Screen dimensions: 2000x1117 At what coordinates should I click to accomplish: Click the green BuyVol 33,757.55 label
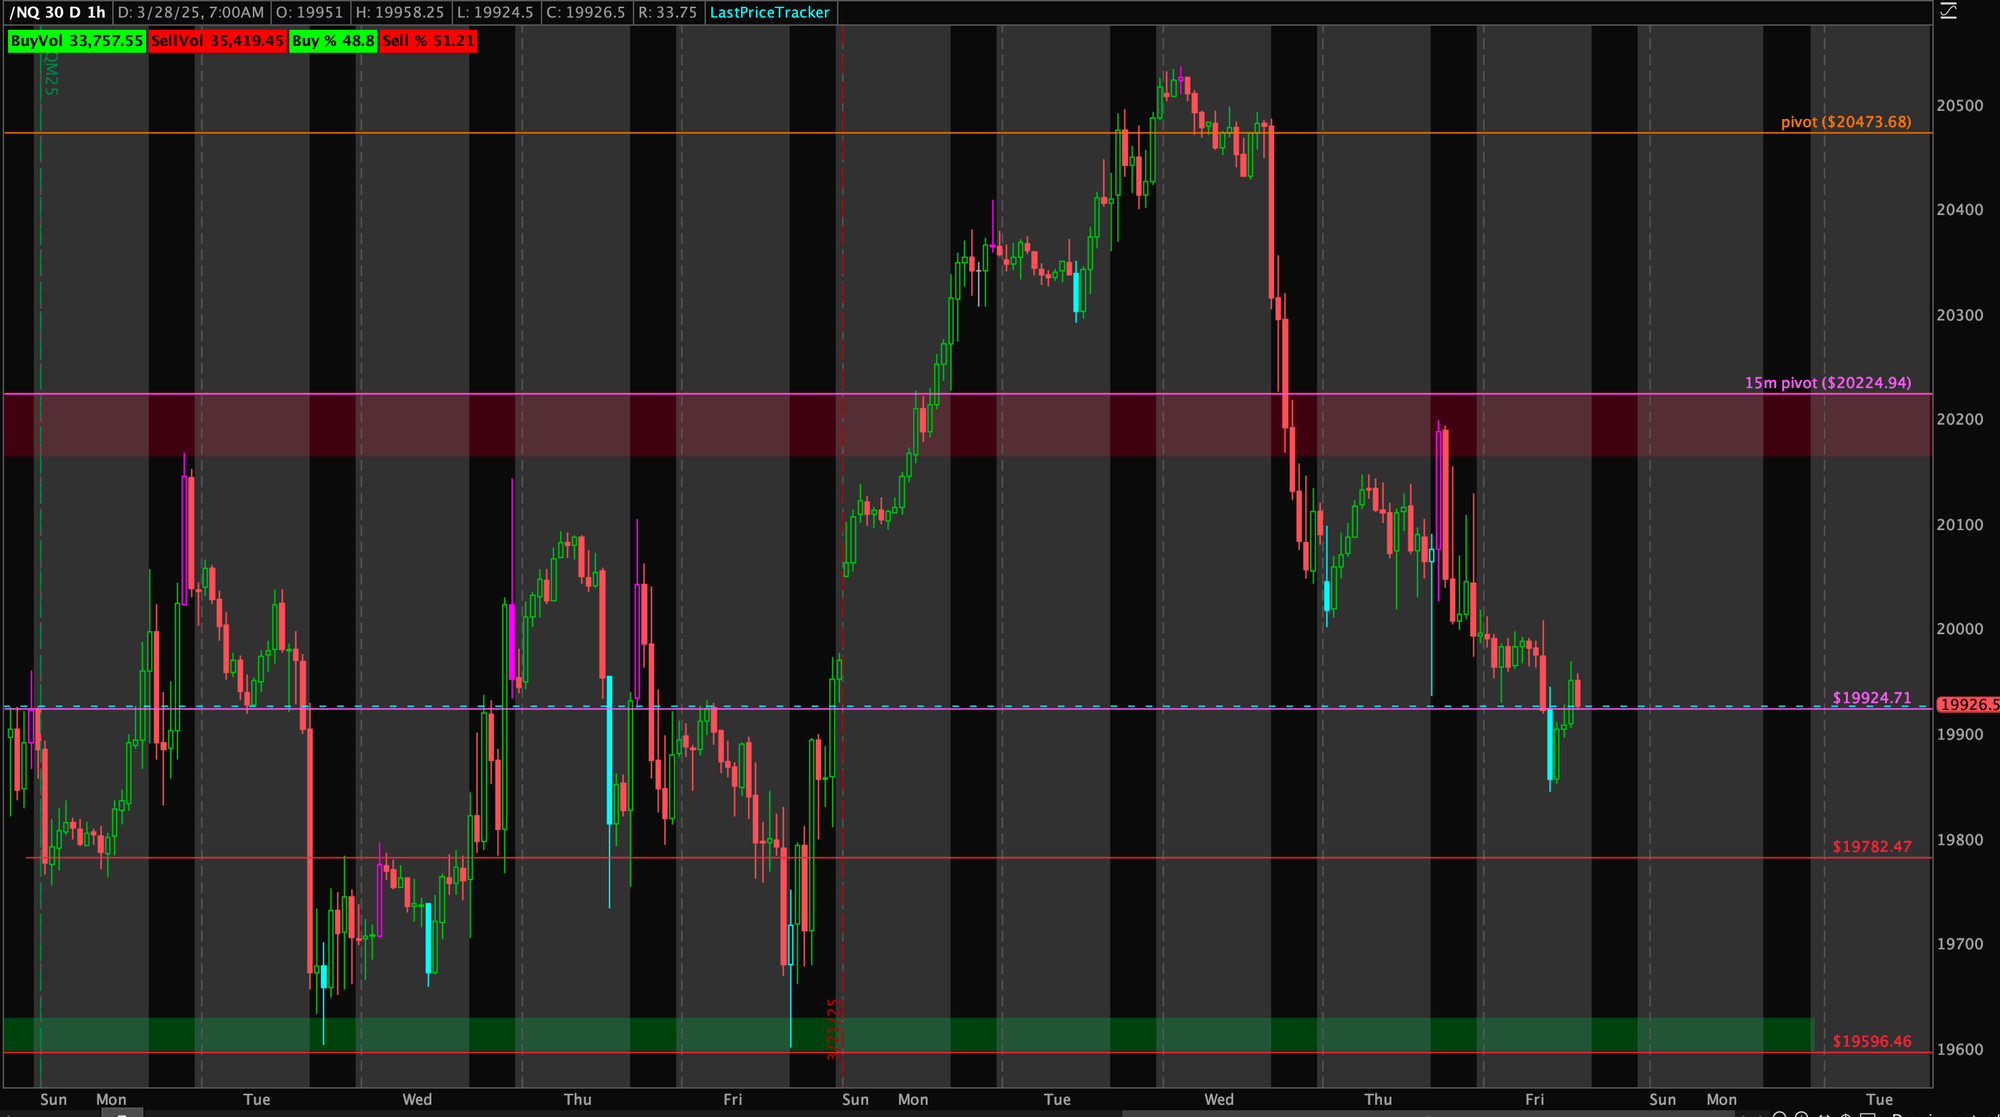click(x=77, y=41)
